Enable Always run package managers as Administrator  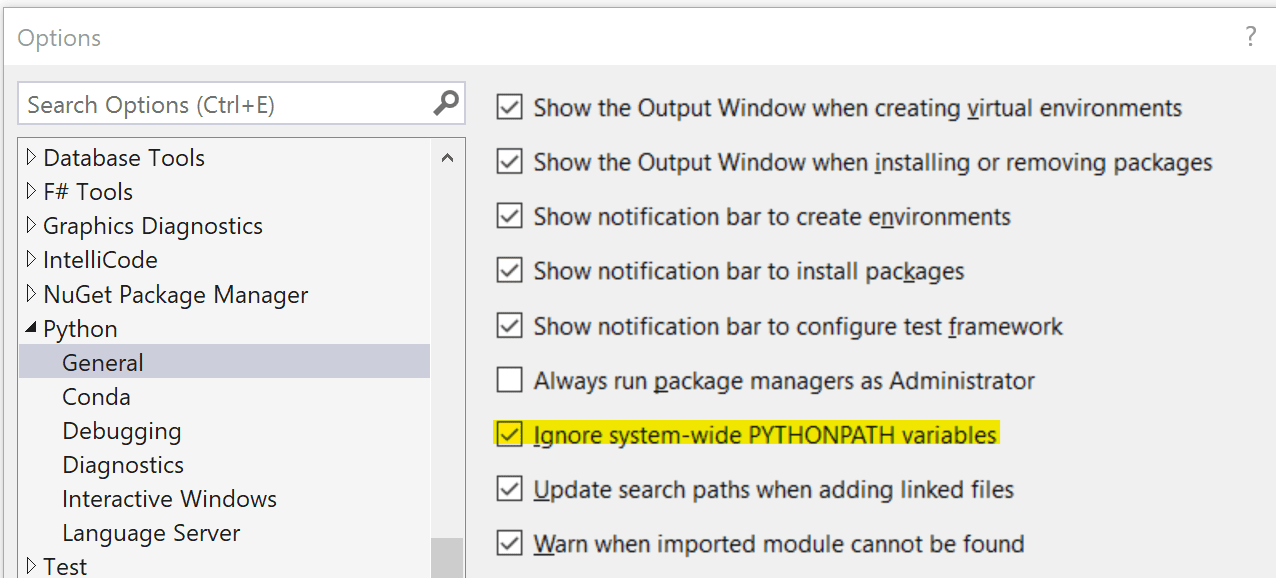(509, 379)
